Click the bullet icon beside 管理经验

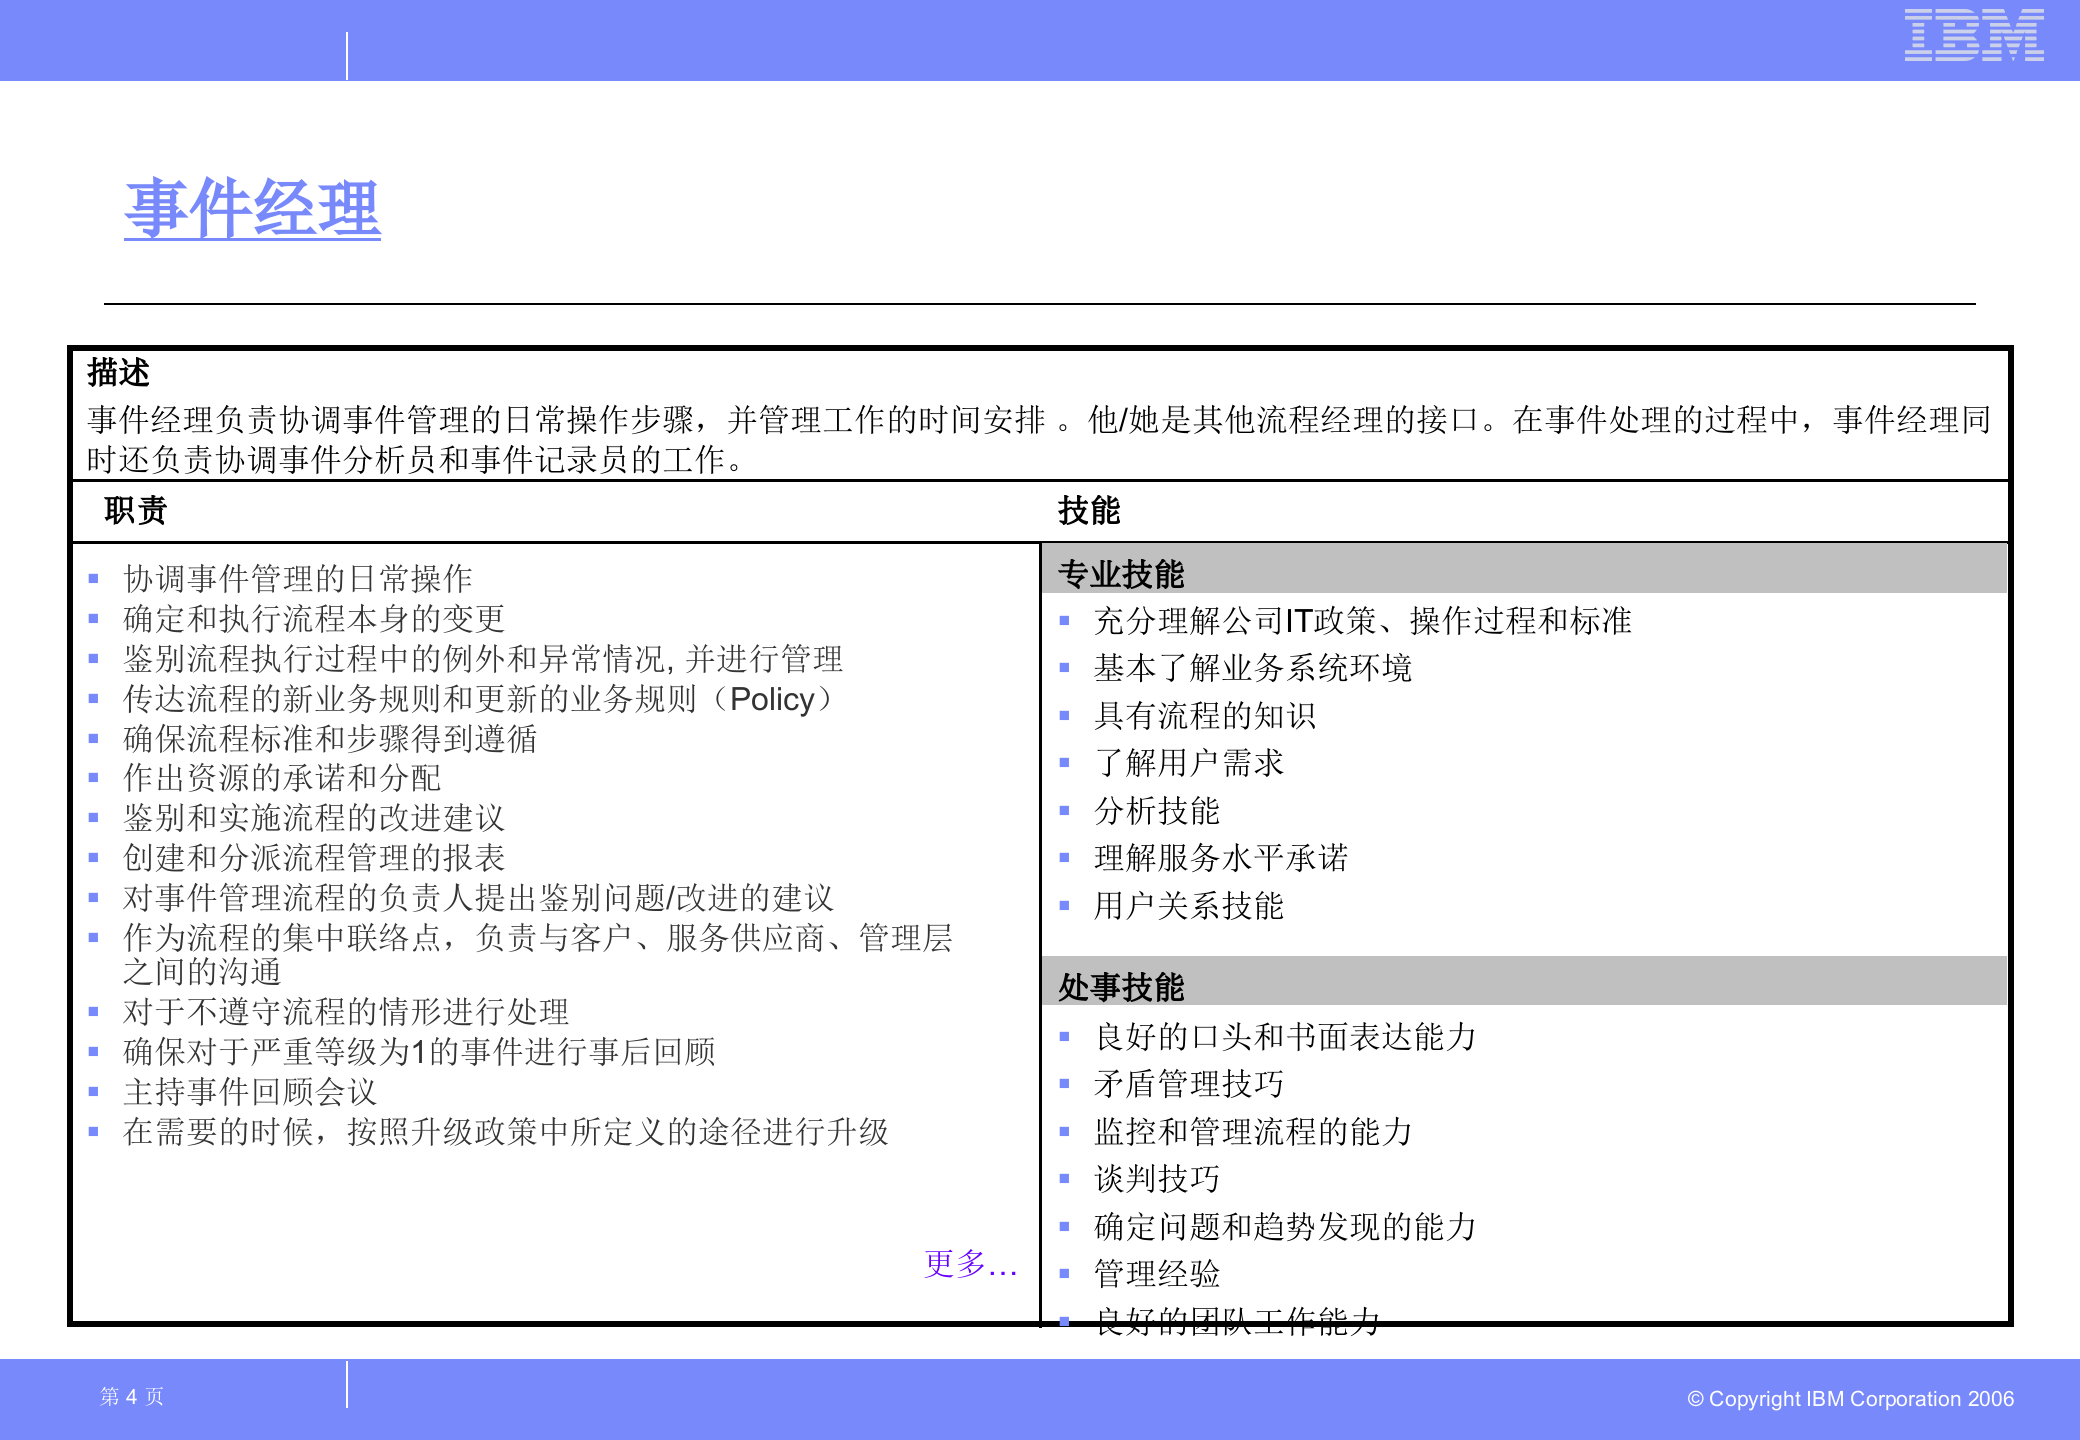tap(1063, 1275)
